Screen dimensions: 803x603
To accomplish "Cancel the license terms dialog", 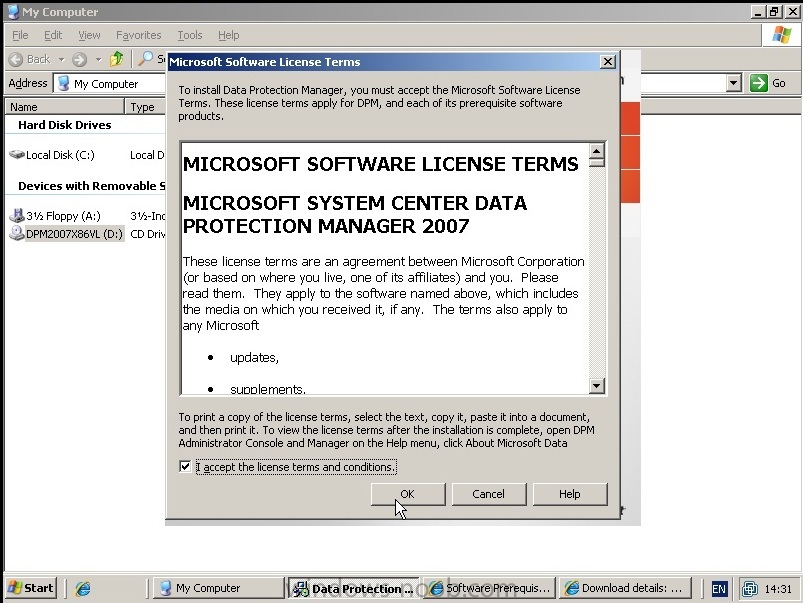I will pyautogui.click(x=489, y=494).
